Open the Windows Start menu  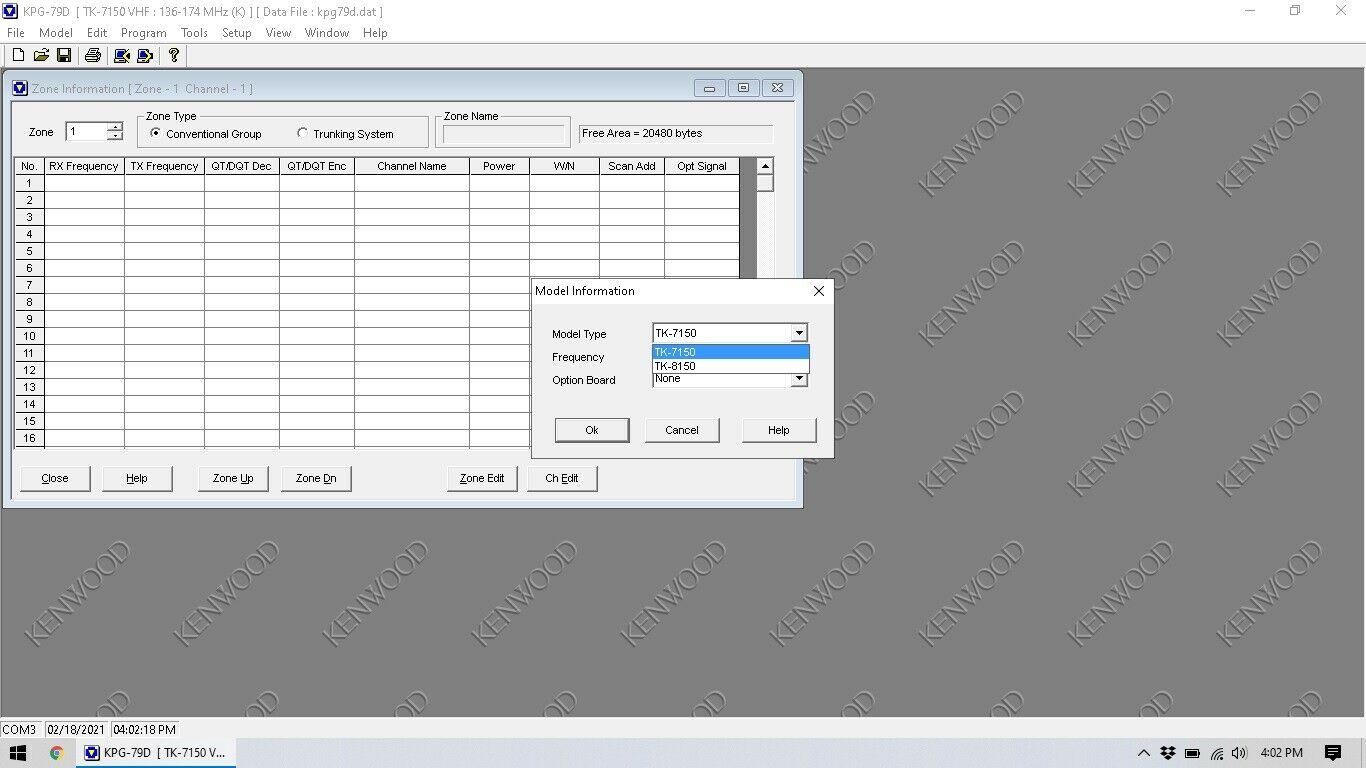[18, 753]
